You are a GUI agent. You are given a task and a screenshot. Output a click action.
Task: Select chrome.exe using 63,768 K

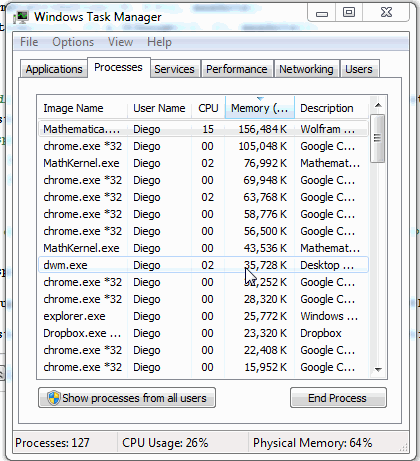203,197
